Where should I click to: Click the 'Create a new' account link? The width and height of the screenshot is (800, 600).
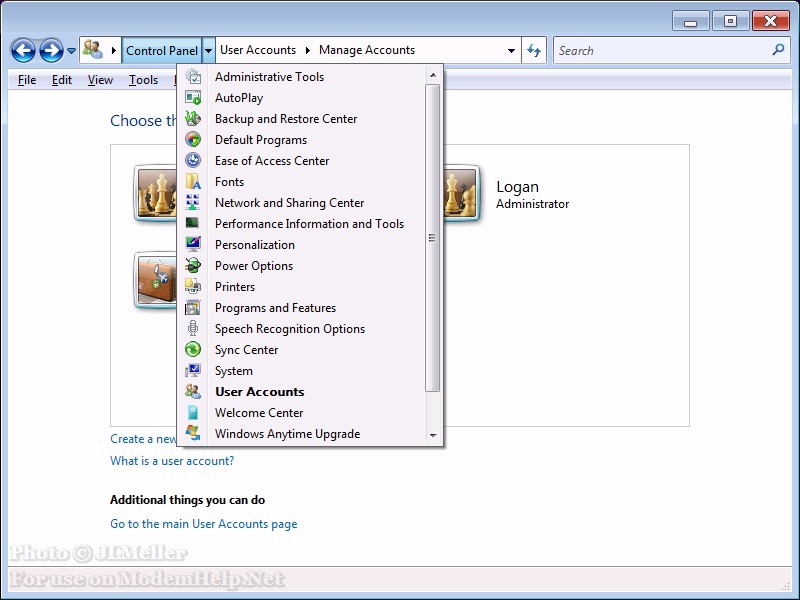coord(143,439)
